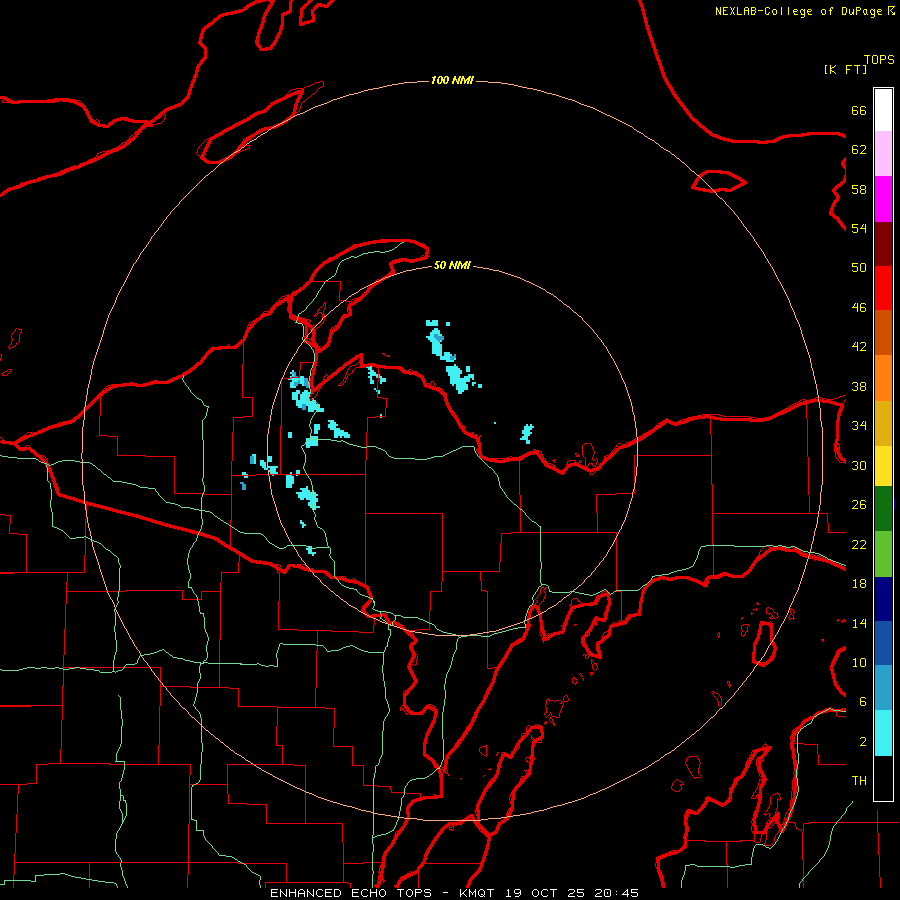Click the bright red legend swatch
900x900 pixels.
[x=883, y=289]
